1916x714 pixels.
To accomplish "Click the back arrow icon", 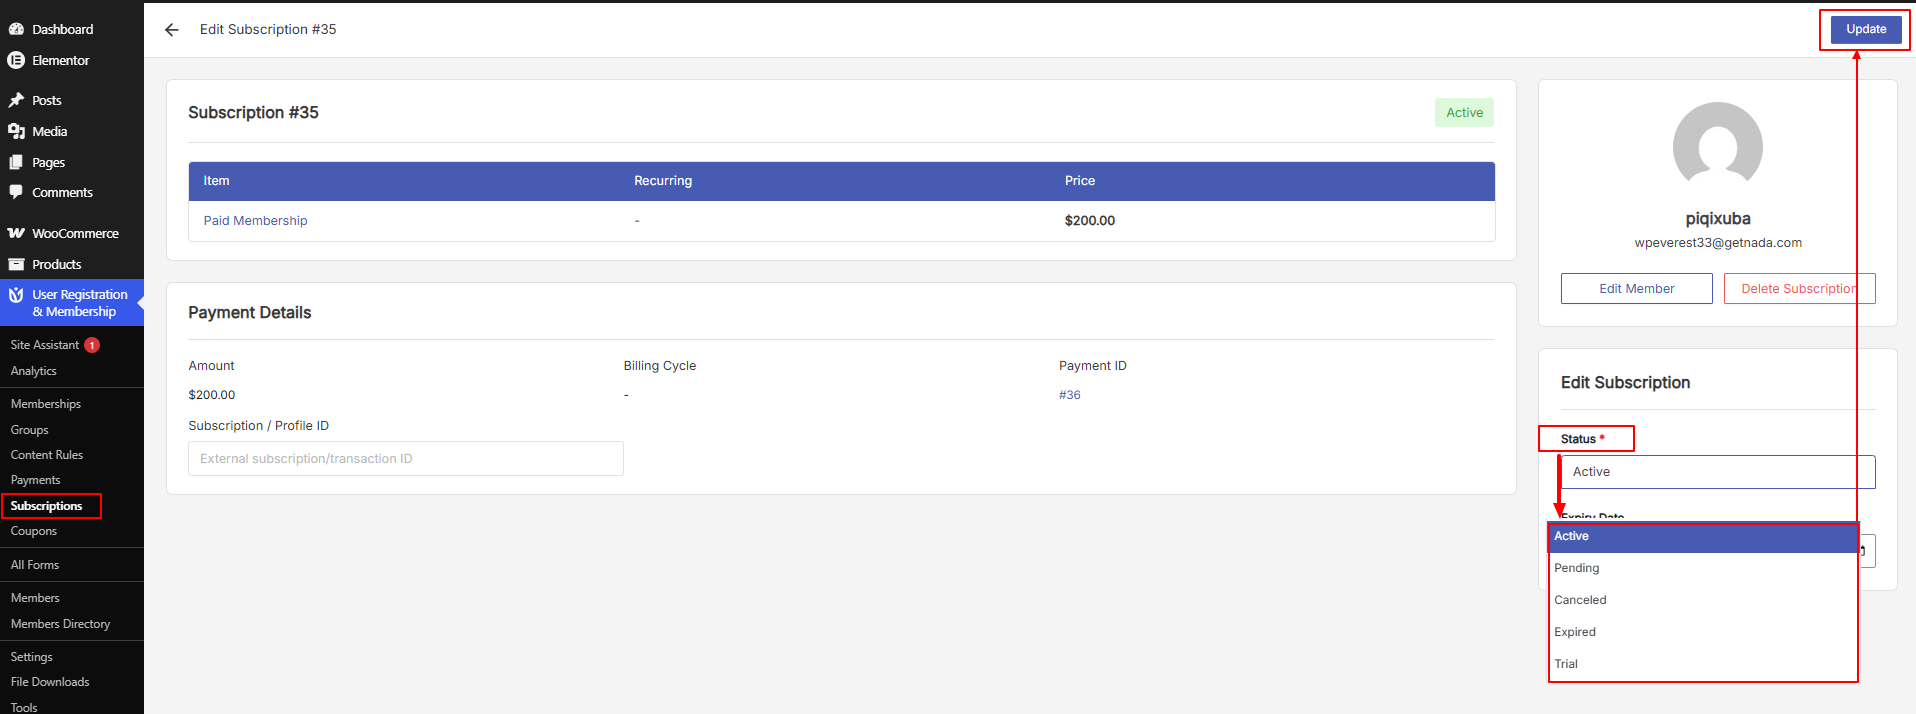I will pos(172,30).
